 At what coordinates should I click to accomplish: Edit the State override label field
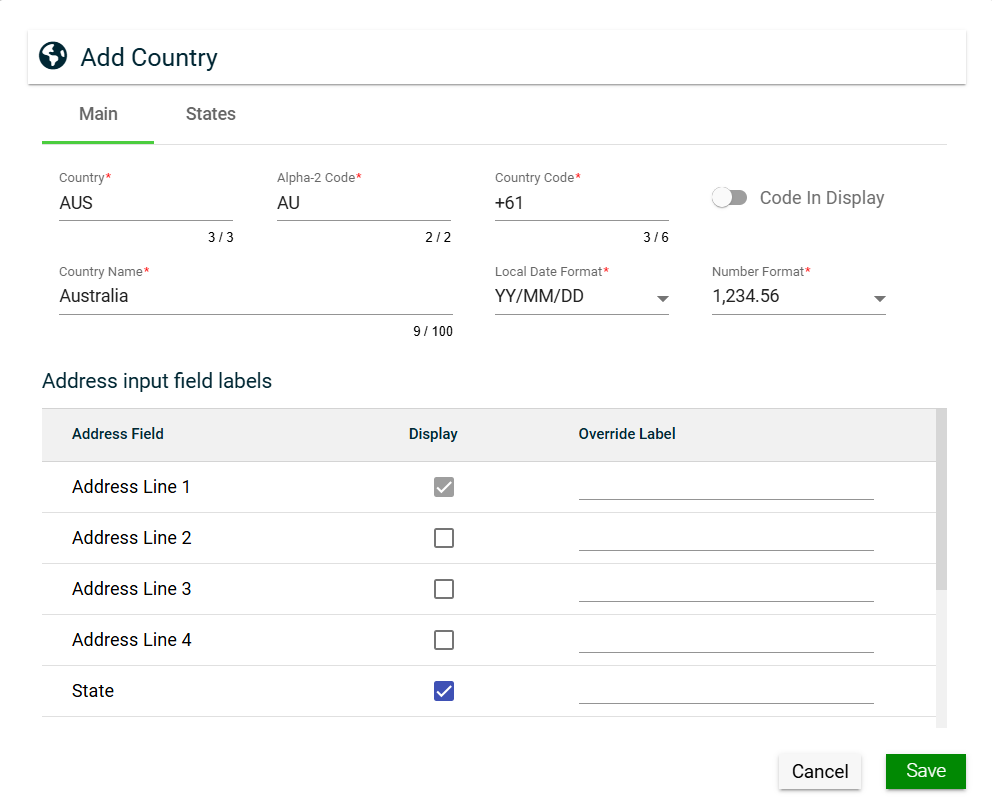tap(725, 691)
